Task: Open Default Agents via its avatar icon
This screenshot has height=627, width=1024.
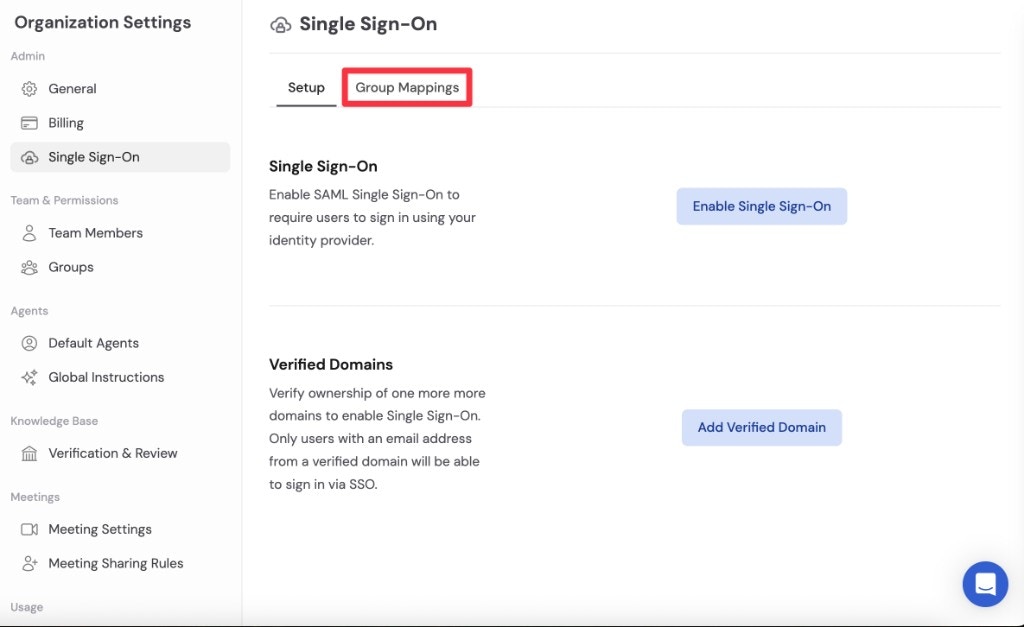Action: (30, 343)
